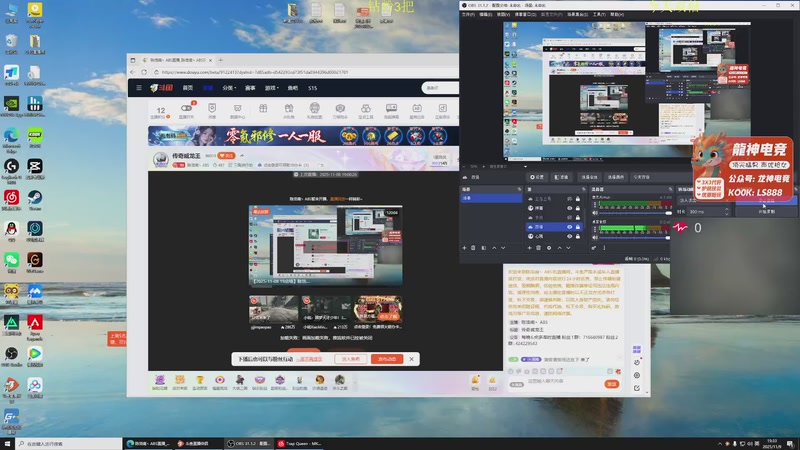Click OBS source Properties button under preview

(537, 177)
